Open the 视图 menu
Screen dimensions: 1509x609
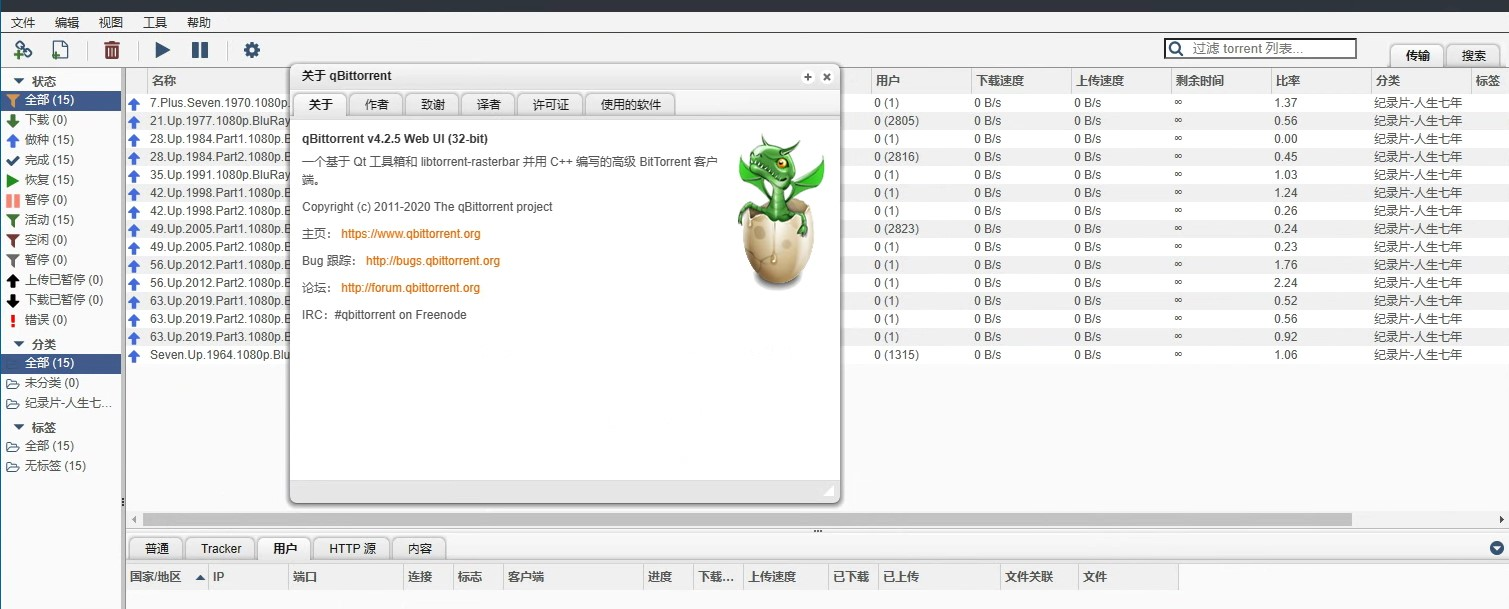[111, 22]
